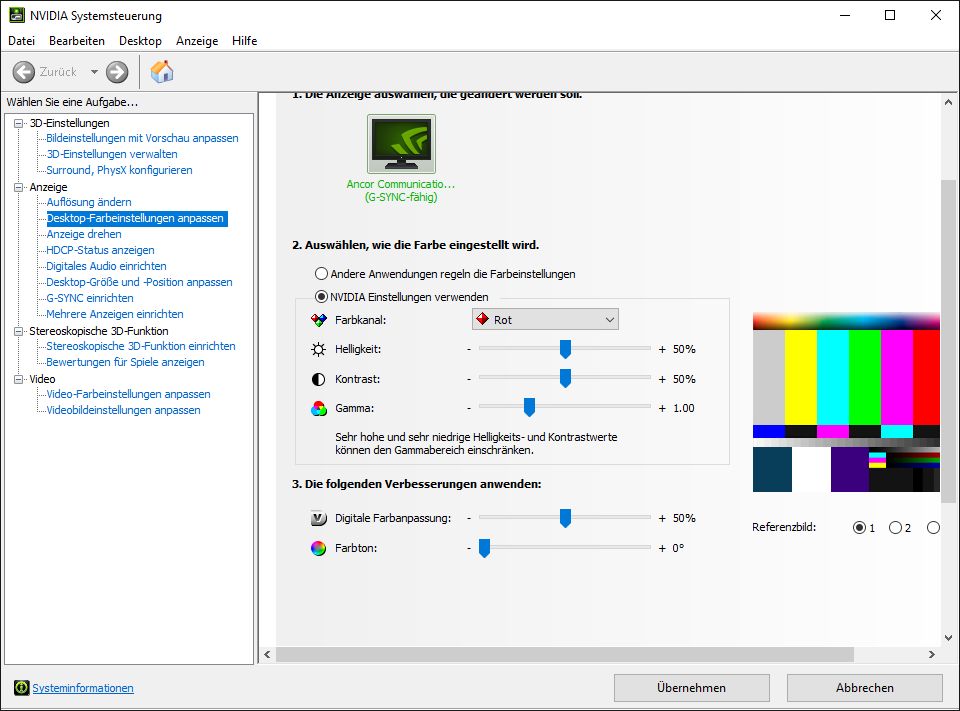The image size is (960, 711).
Task: Click the horizontal scrollbar right arrow
Action: (932, 655)
